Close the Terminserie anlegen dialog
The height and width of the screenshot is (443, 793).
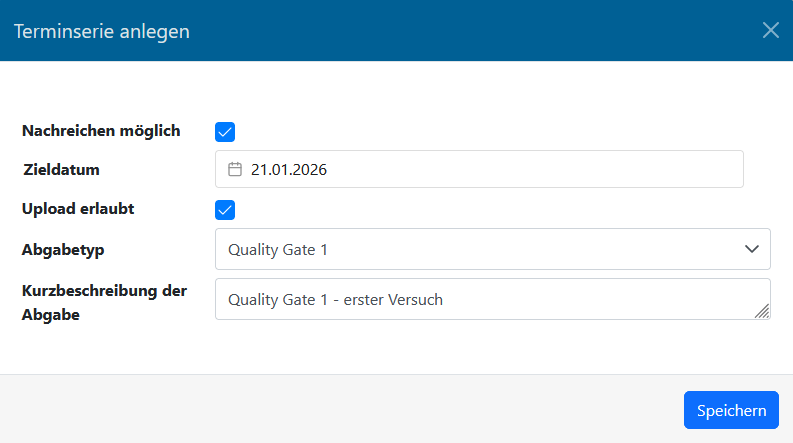pyautogui.click(x=770, y=30)
